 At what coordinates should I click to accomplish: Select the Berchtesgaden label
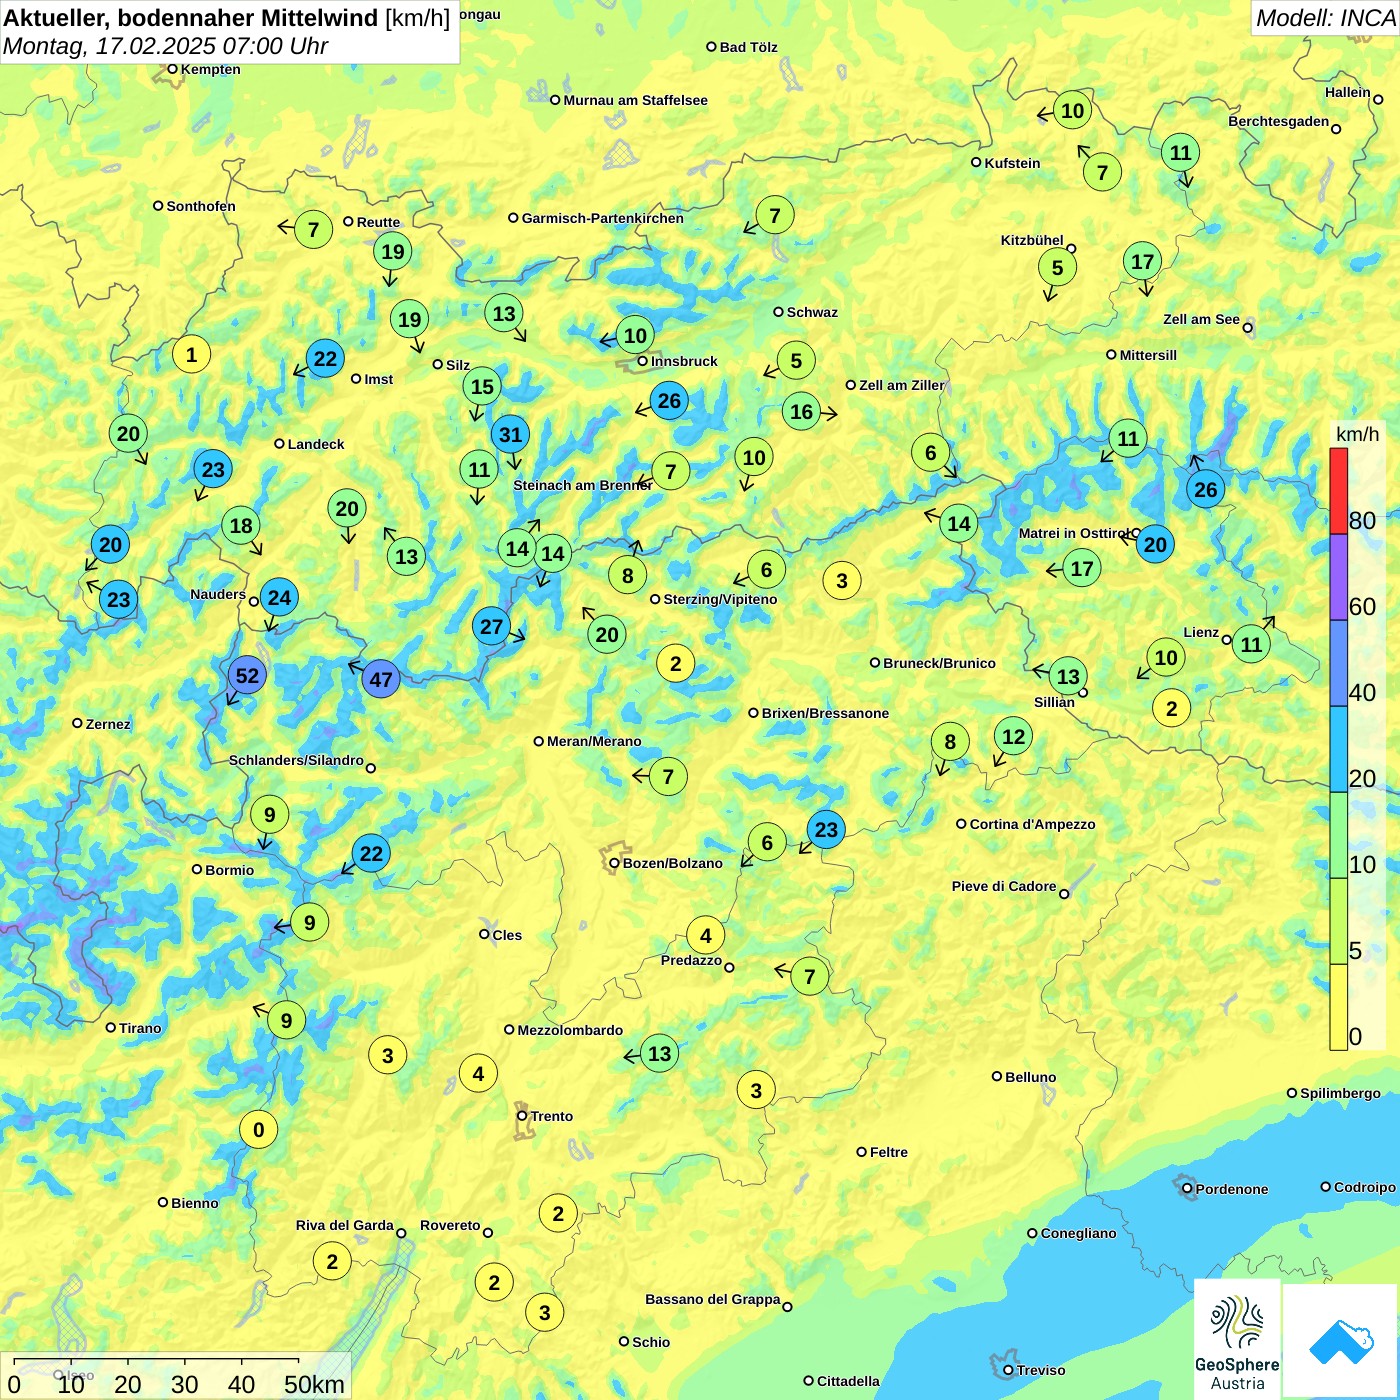click(x=1278, y=121)
